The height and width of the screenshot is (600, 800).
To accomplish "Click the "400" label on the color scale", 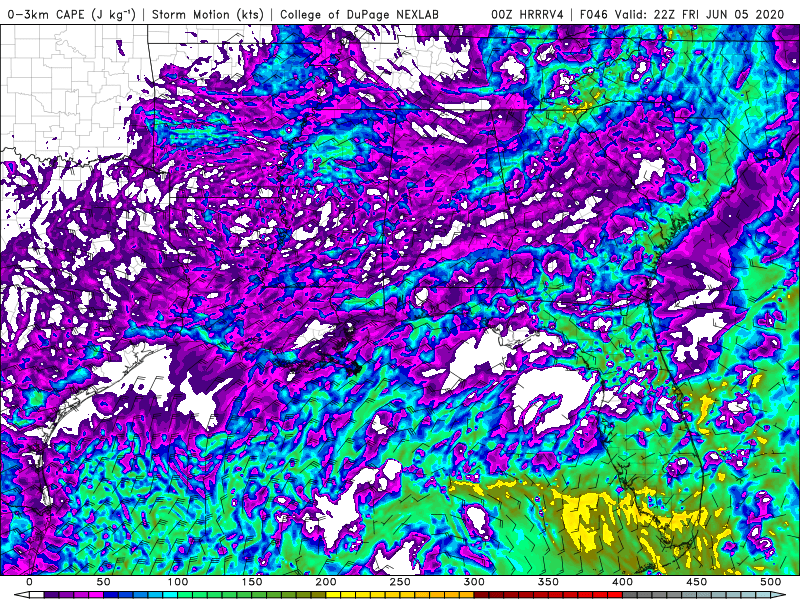I will pyautogui.click(x=622, y=582).
